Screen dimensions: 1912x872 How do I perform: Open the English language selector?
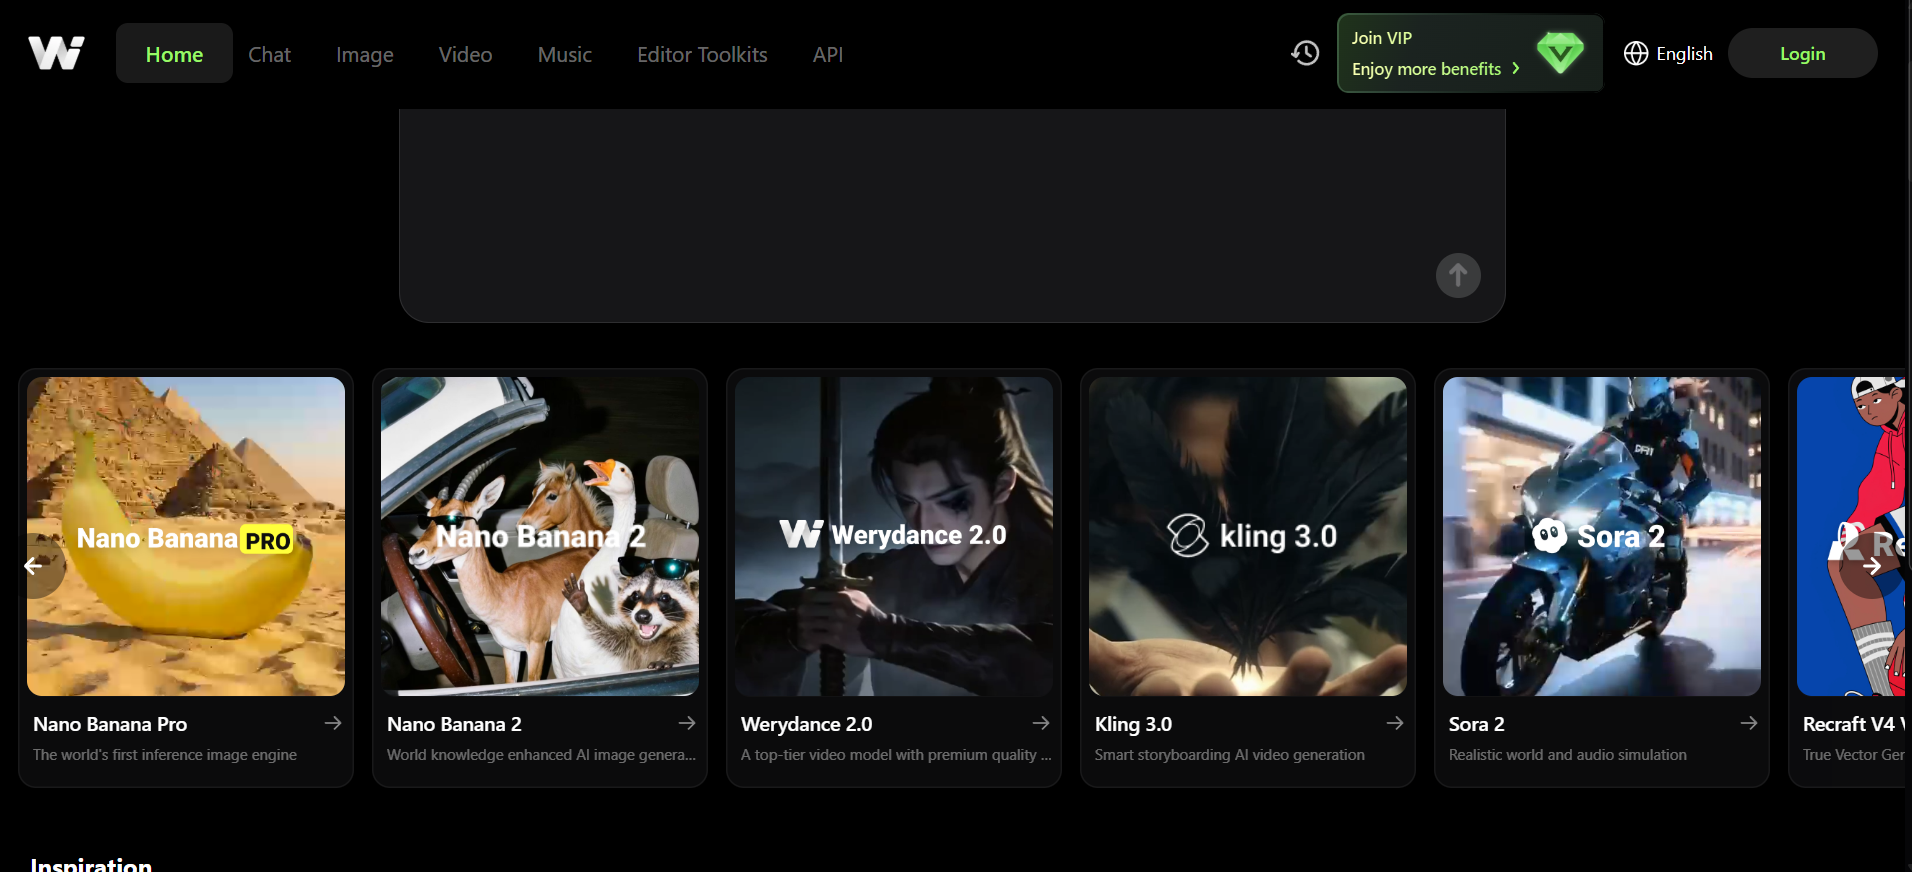1683,54
